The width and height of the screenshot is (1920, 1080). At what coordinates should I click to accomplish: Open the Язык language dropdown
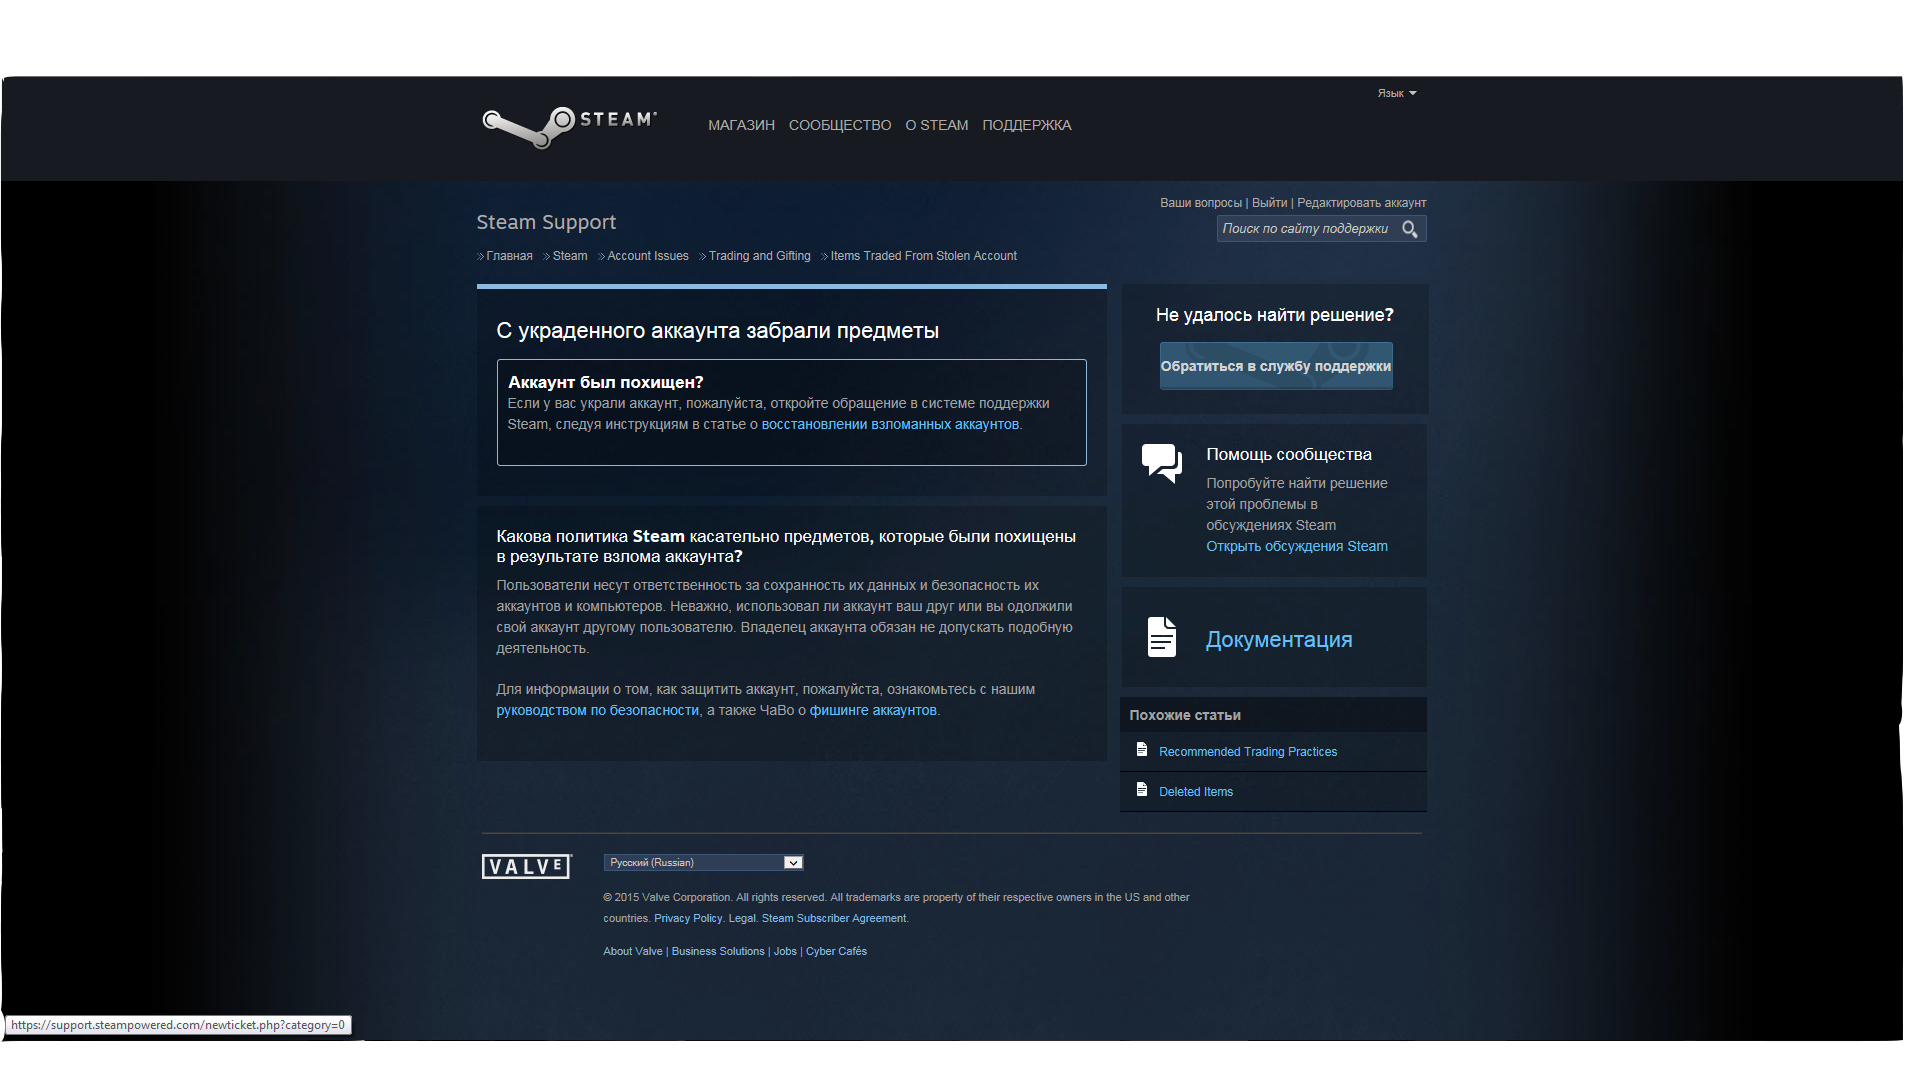1396,93
